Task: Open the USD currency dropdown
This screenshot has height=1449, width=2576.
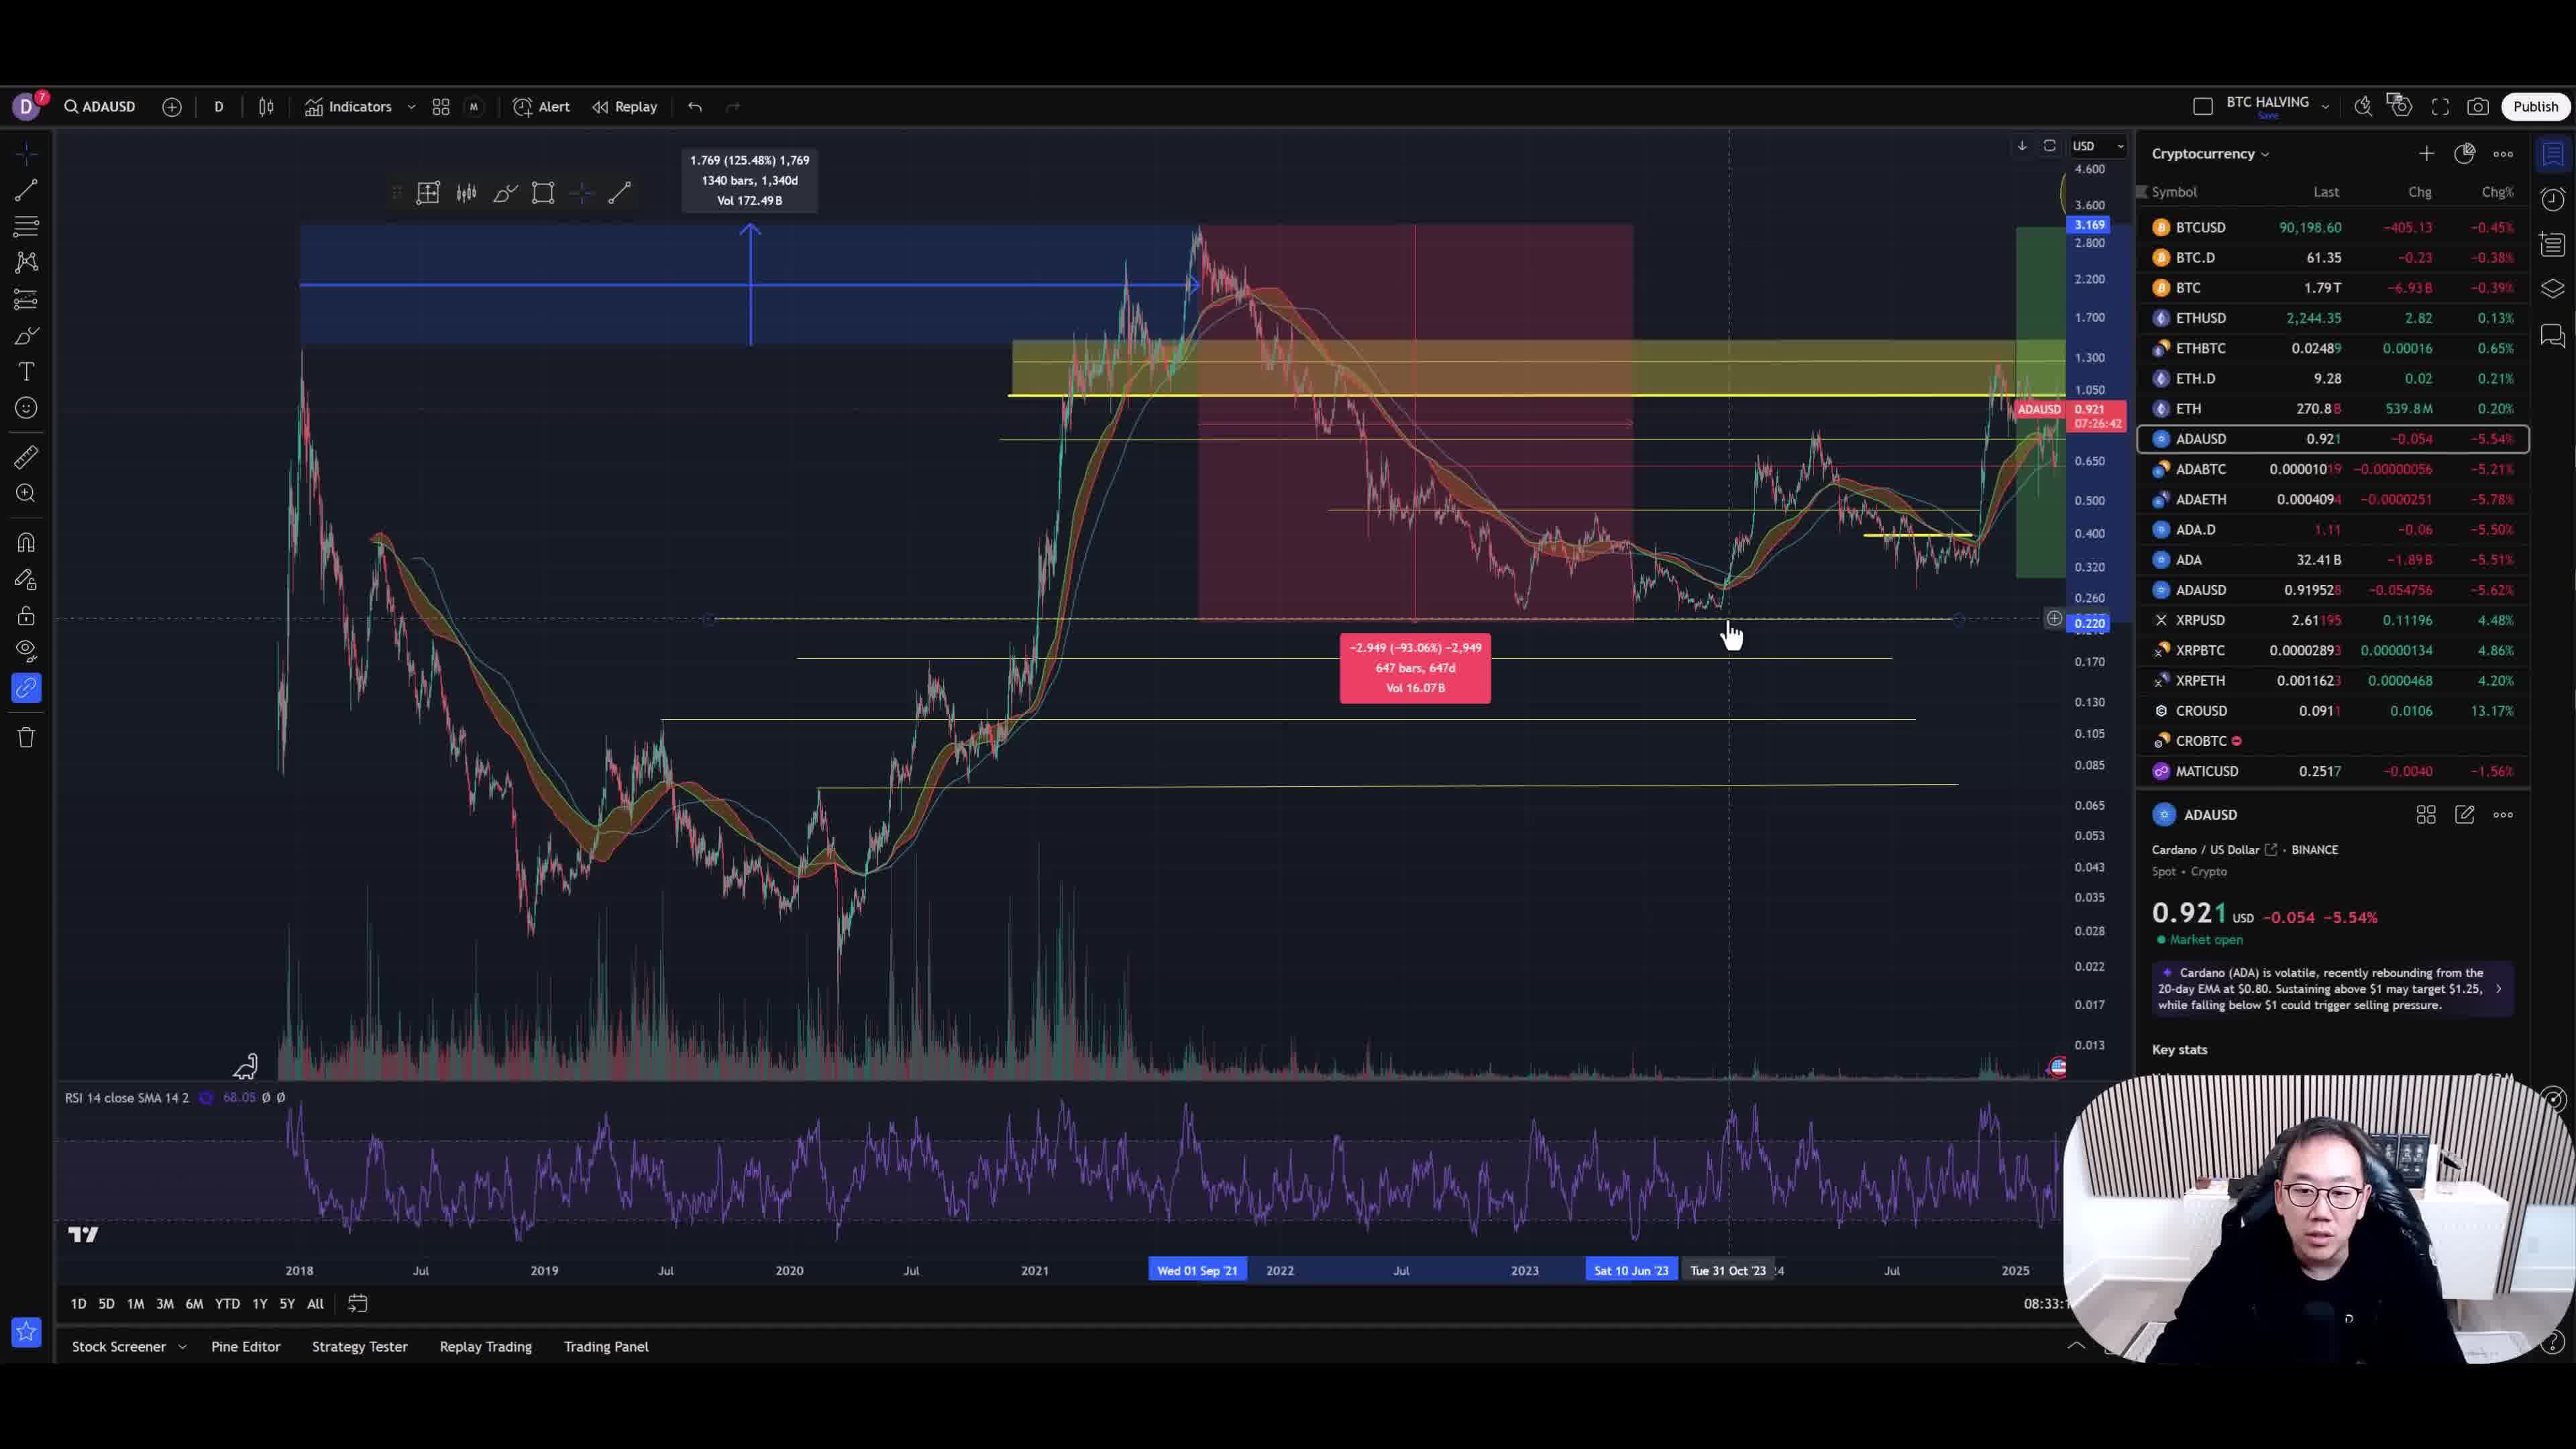Action: coord(2098,146)
